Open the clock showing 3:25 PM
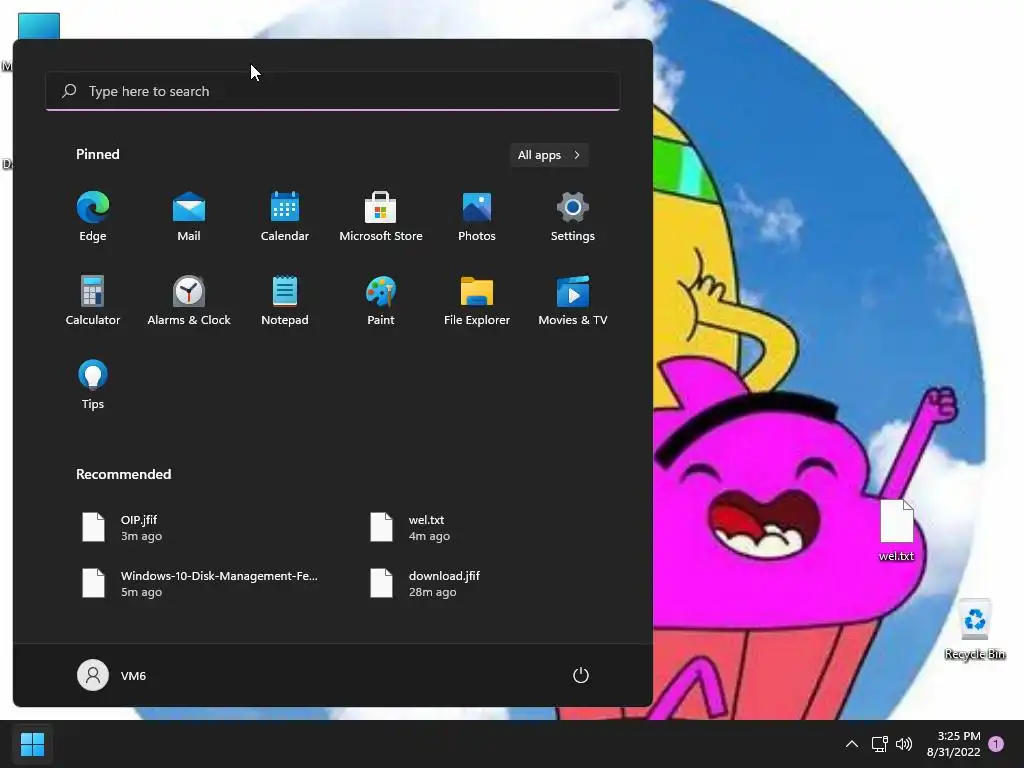The height and width of the screenshot is (768, 1024). point(953,744)
